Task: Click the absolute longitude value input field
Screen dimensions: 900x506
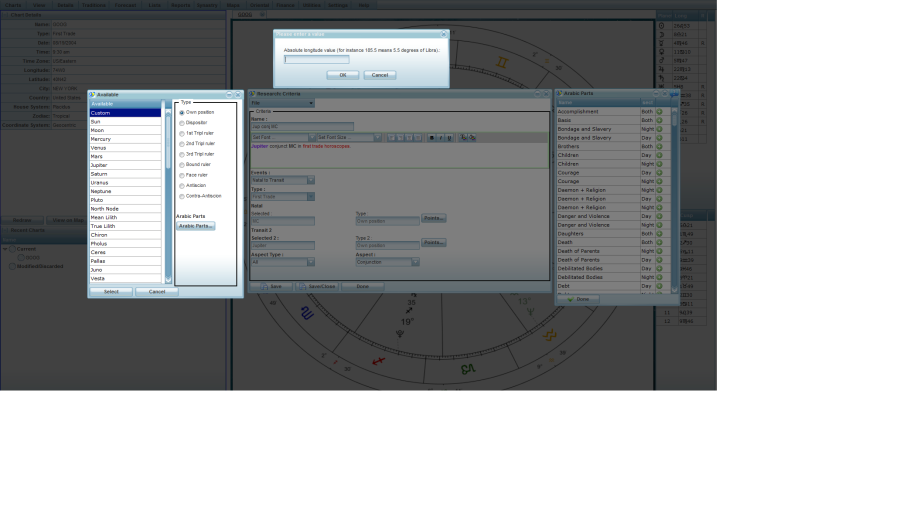Action: point(316,59)
